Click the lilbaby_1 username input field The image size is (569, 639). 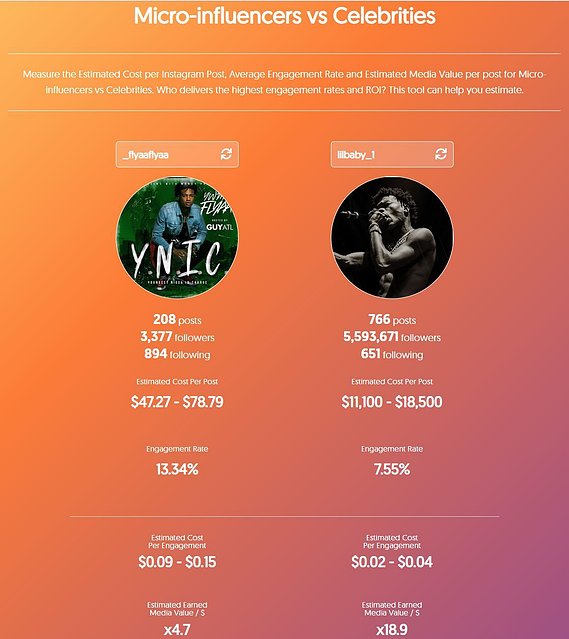[x=392, y=154]
